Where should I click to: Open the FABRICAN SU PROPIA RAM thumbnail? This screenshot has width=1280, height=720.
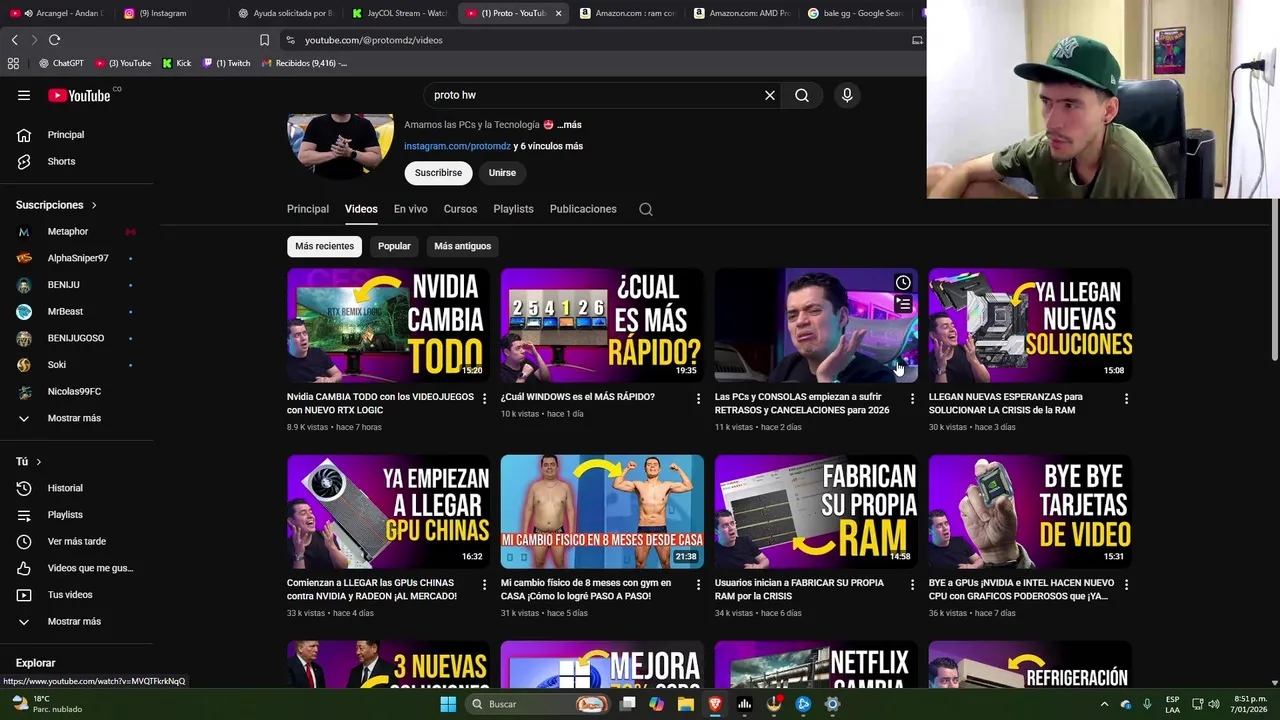point(816,511)
